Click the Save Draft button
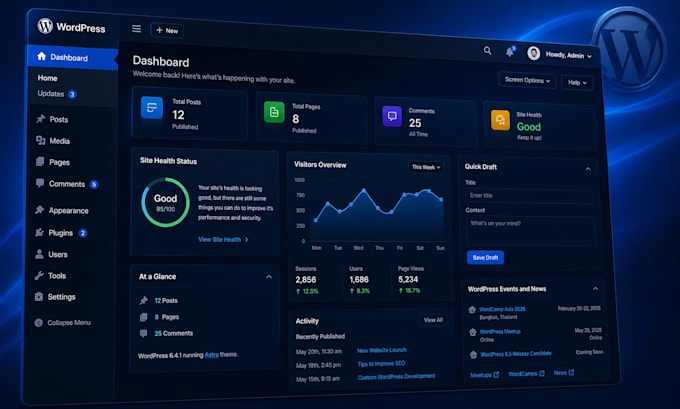The width and height of the screenshot is (680, 409). coord(485,257)
